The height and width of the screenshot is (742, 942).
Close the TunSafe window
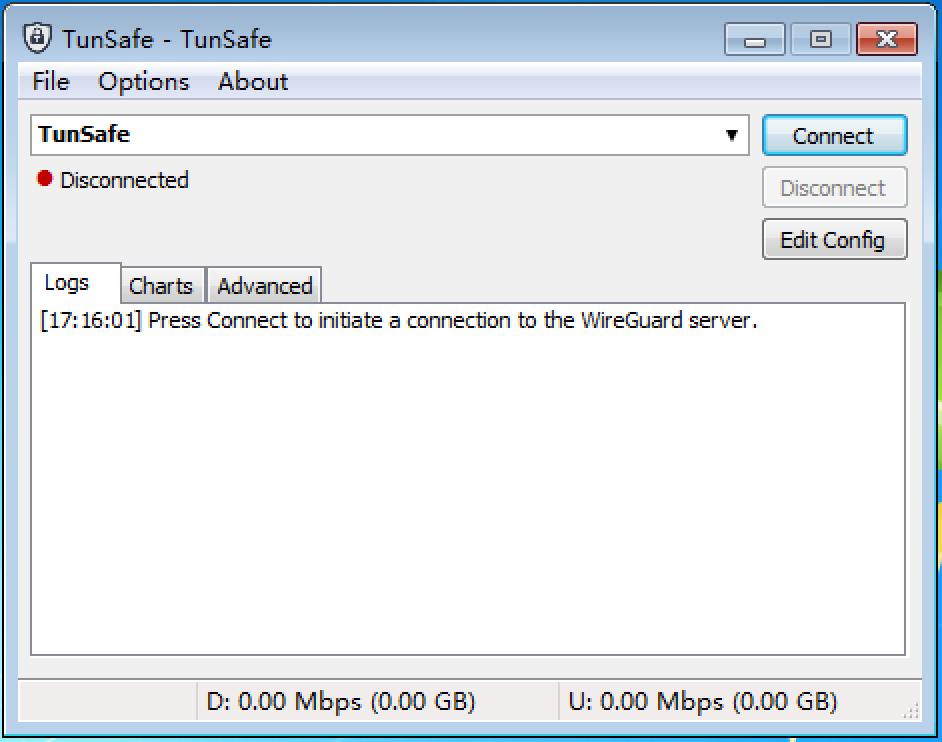[887, 39]
